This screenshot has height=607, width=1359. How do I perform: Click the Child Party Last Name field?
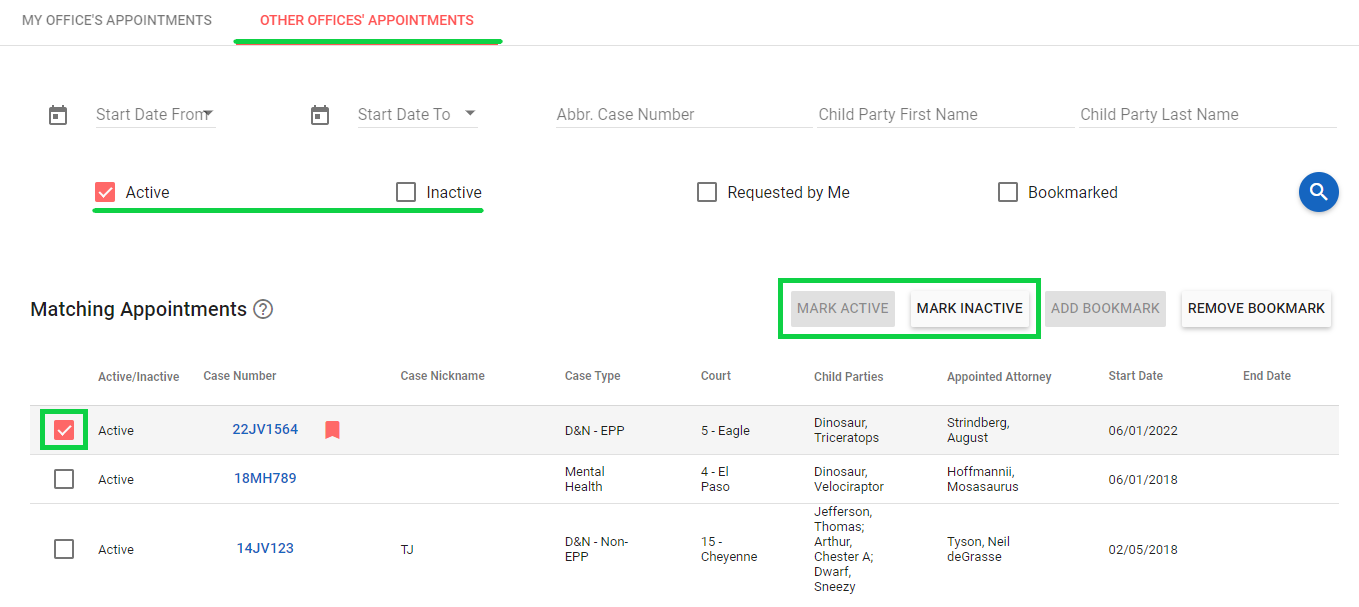point(1207,115)
